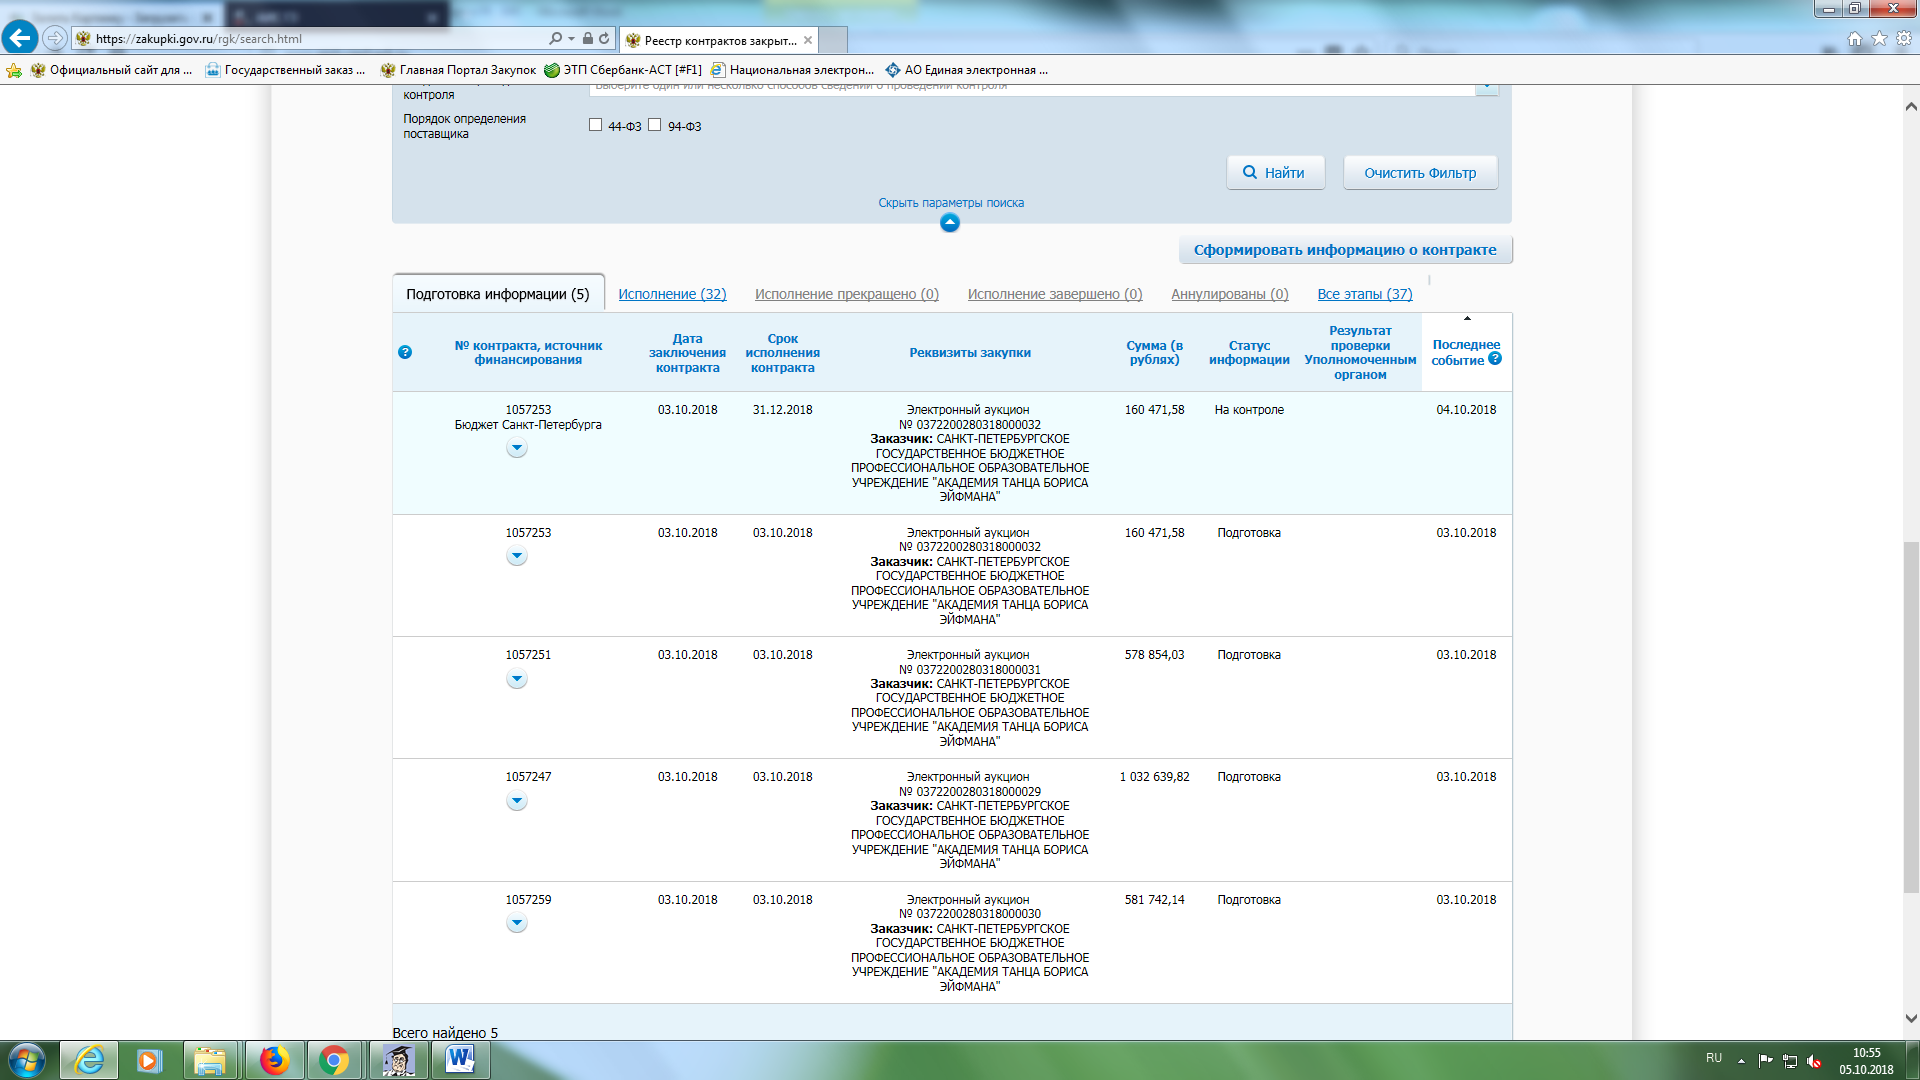Image resolution: width=1920 pixels, height=1080 pixels.
Task: Open Internet Explorer on taskbar
Action: coord(89,1060)
